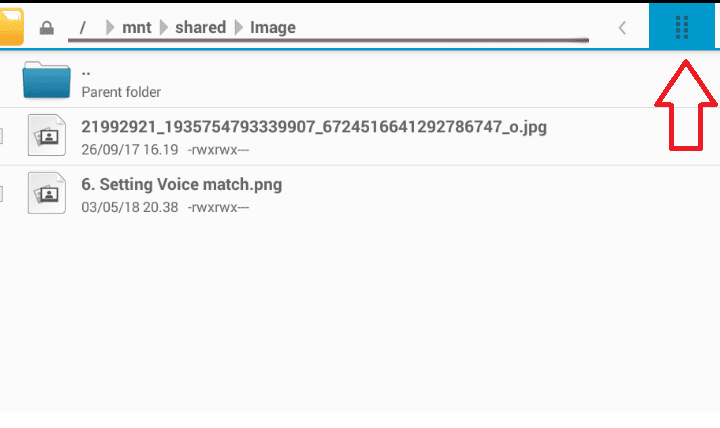This screenshot has height=428, width=720.
Task: Click the blue Parent folder icon
Action: (x=46, y=79)
